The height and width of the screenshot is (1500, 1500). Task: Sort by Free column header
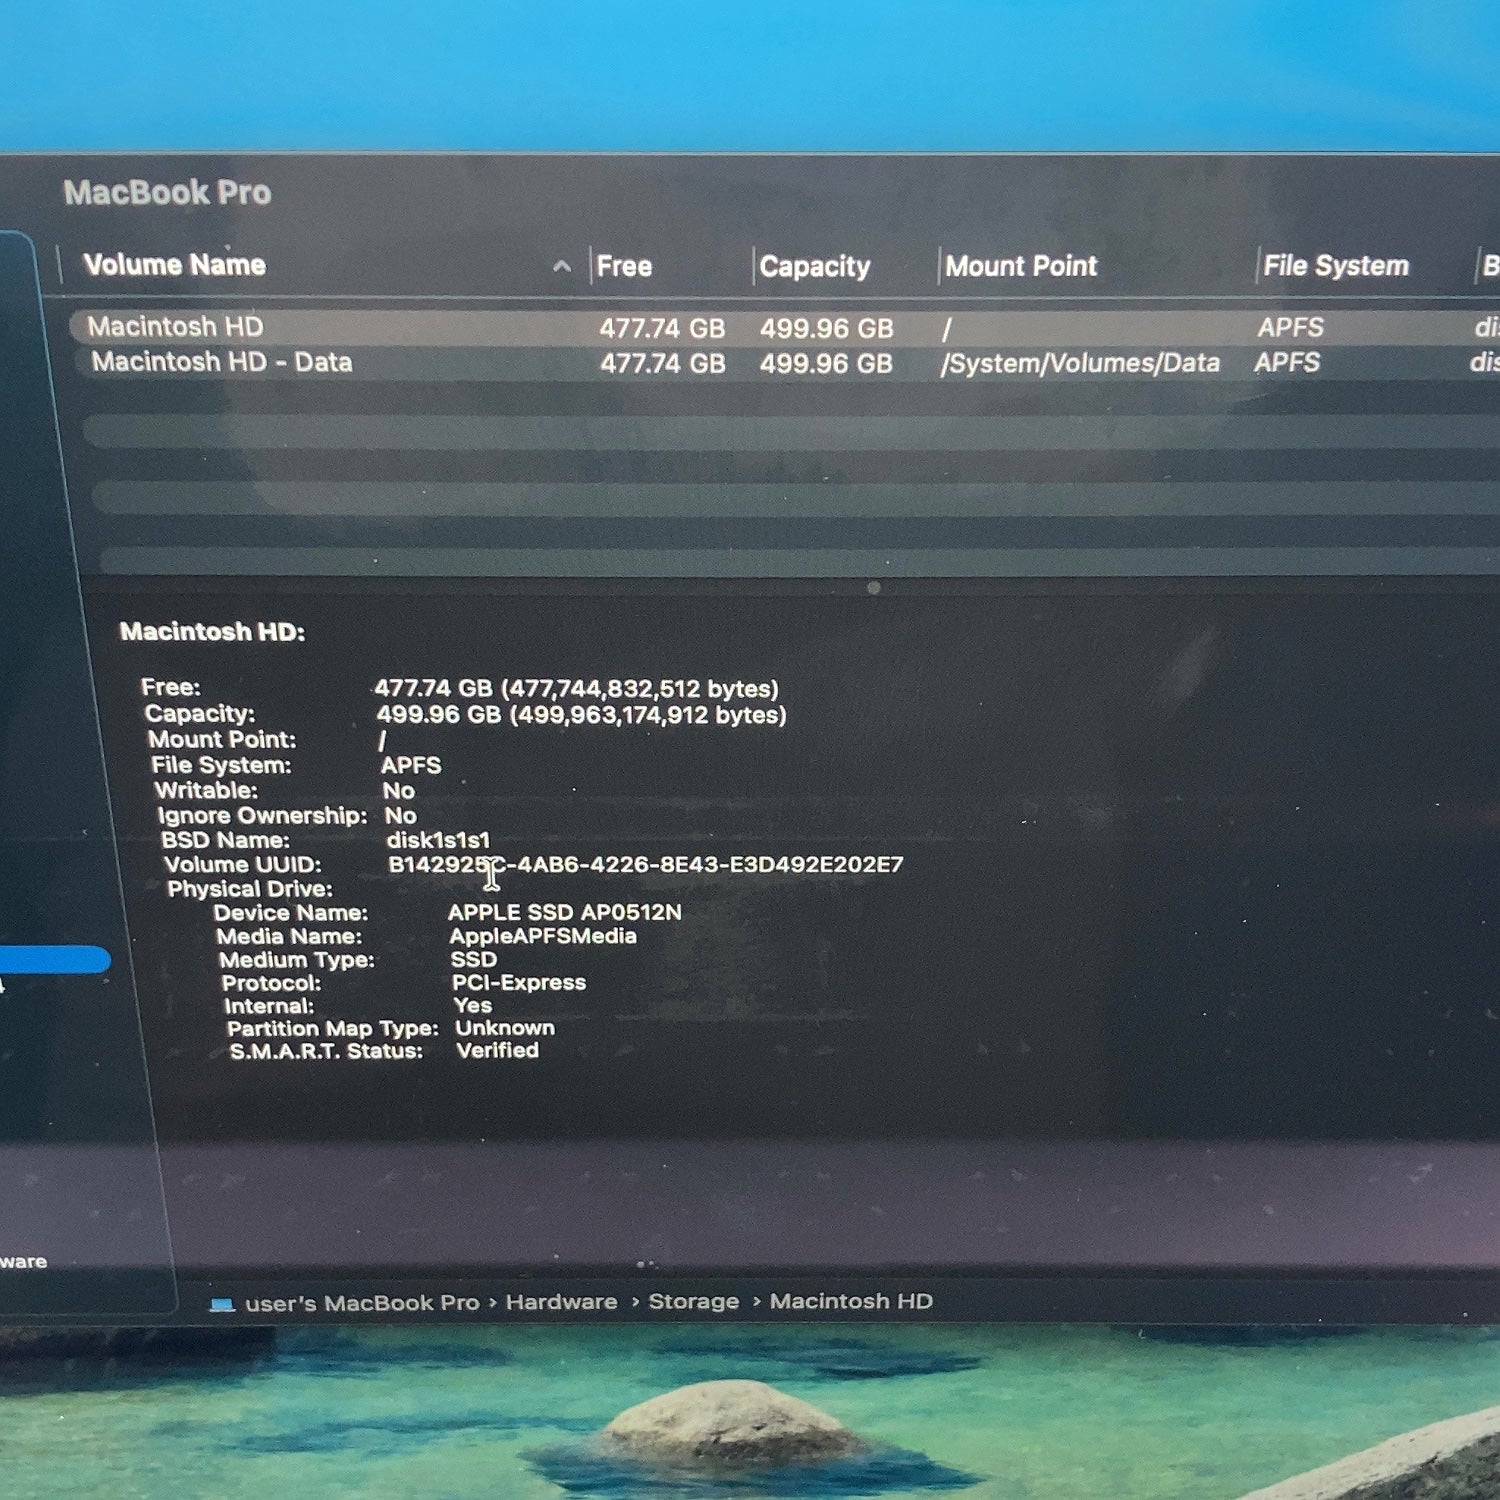tap(624, 266)
